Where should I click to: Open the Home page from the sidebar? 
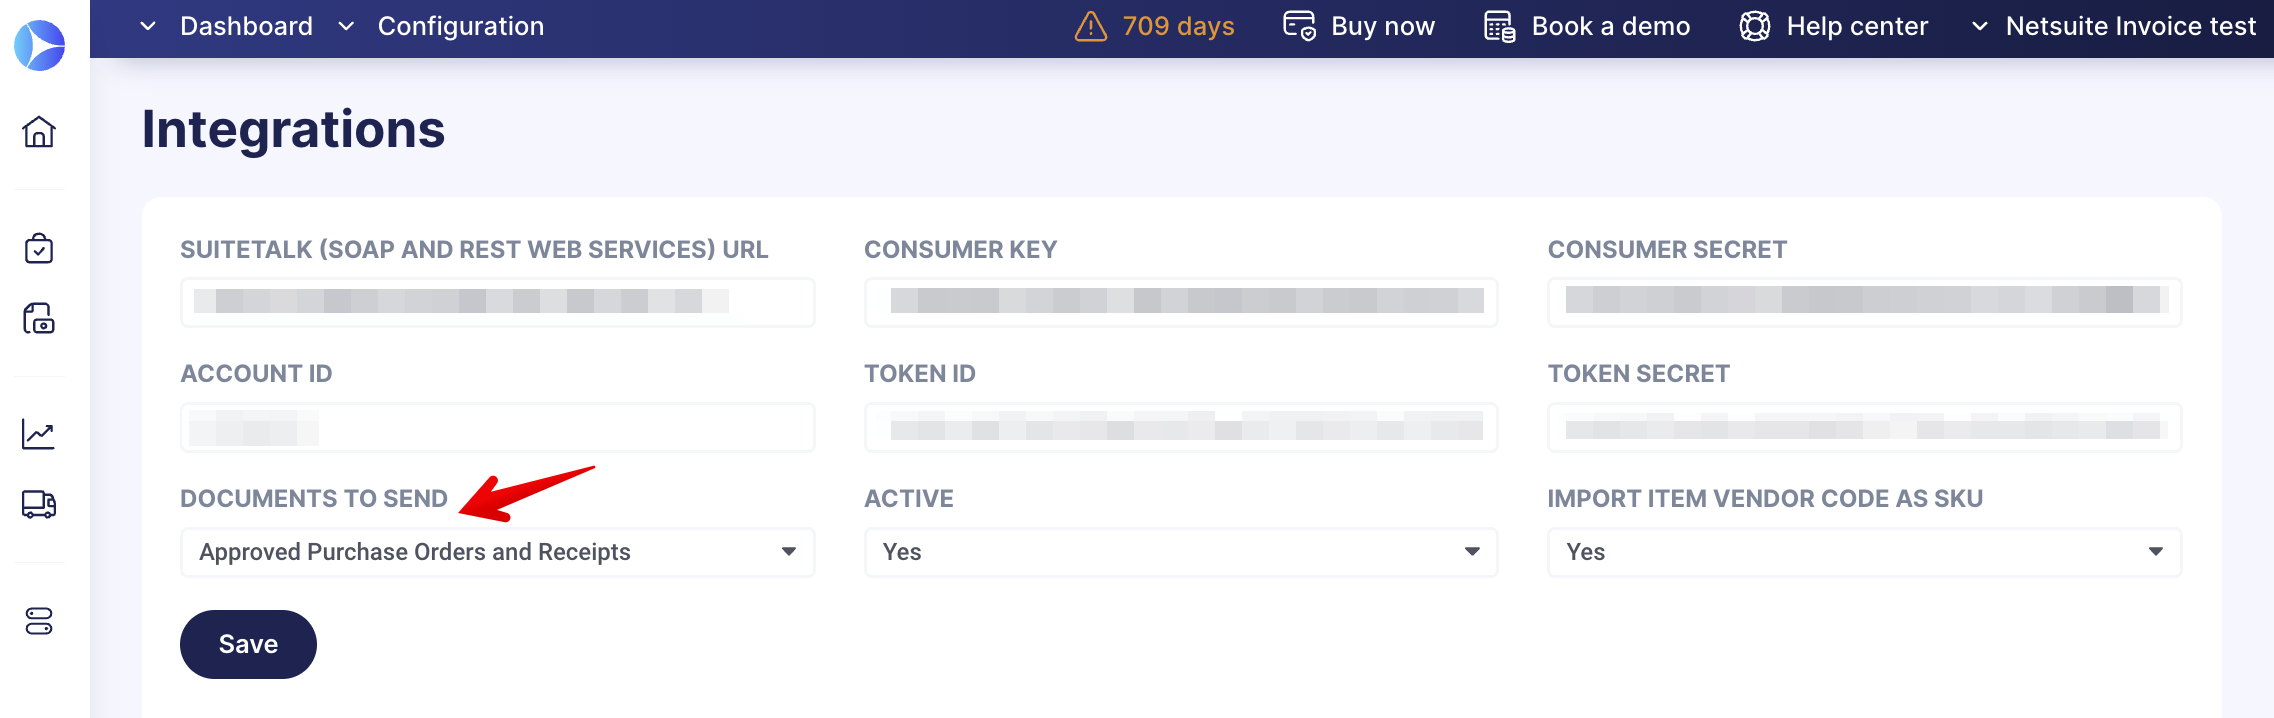[38, 131]
